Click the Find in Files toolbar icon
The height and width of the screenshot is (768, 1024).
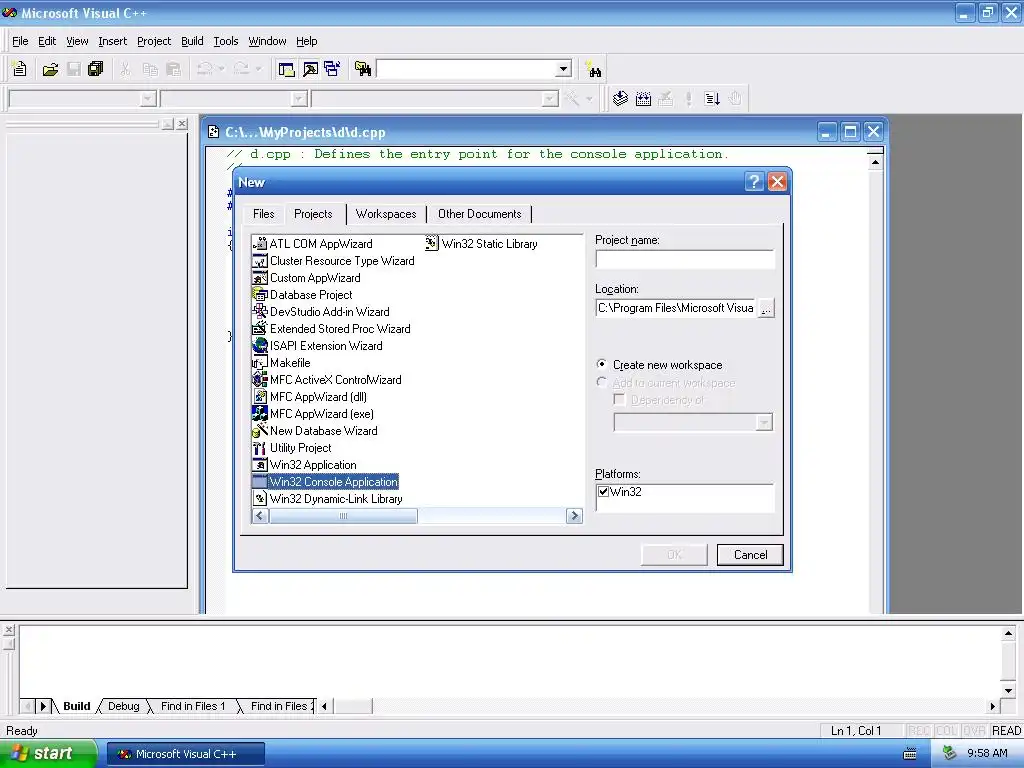(x=363, y=69)
